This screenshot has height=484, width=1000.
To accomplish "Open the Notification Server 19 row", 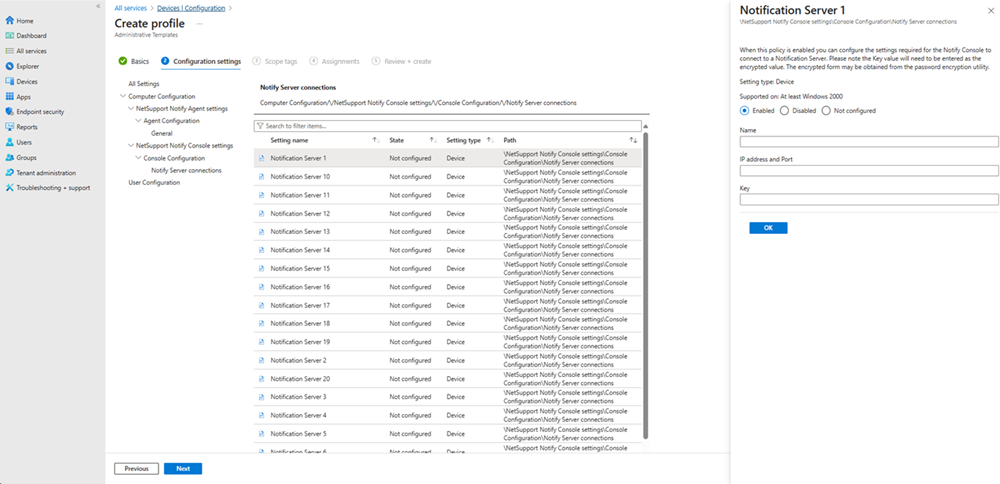I will [448, 342].
